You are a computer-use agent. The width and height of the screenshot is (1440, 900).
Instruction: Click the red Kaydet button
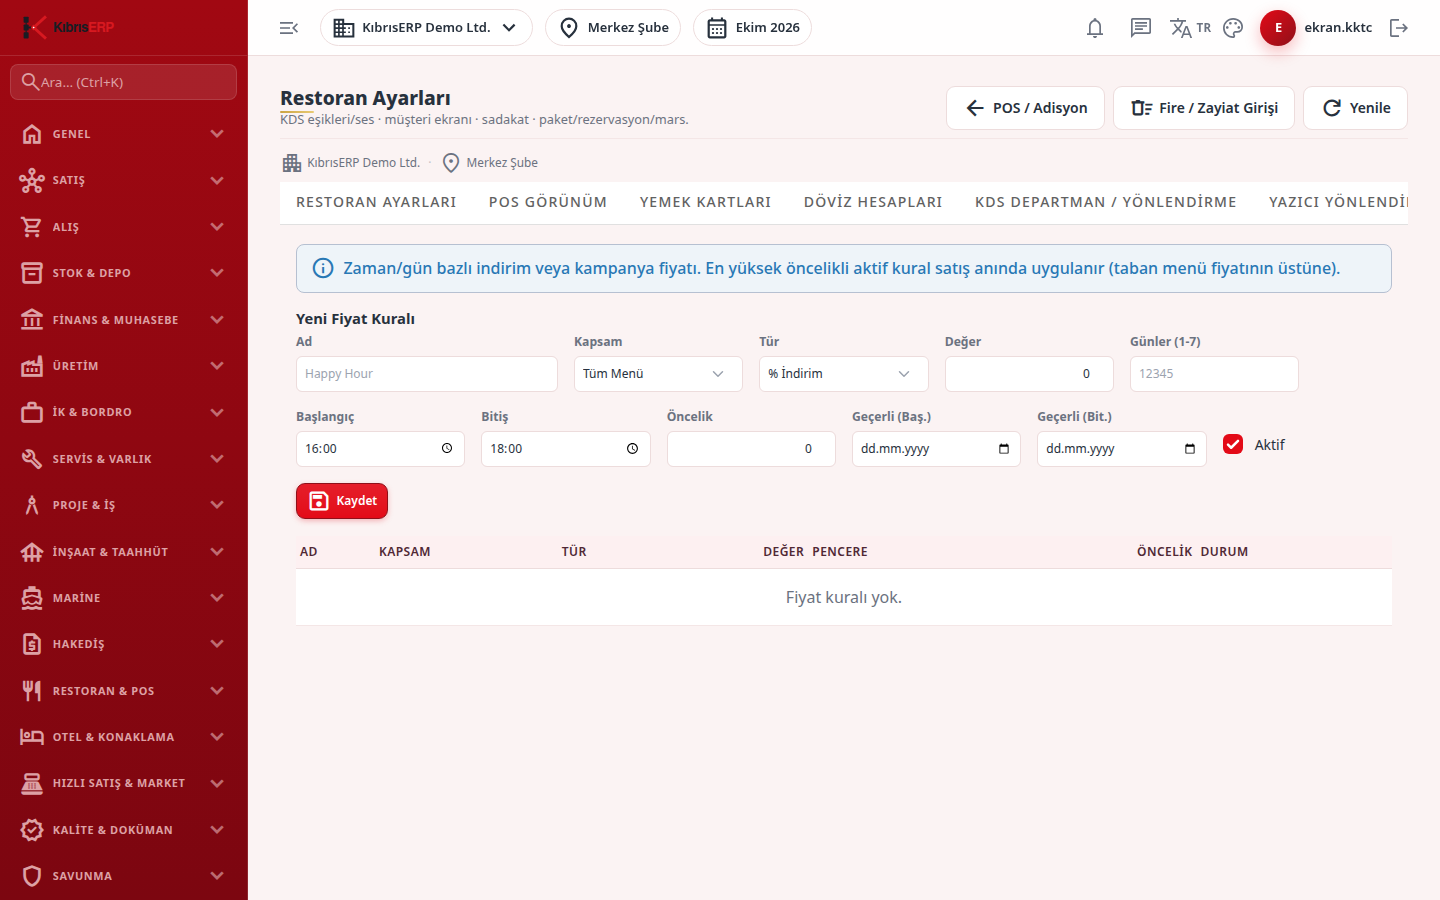click(x=342, y=501)
